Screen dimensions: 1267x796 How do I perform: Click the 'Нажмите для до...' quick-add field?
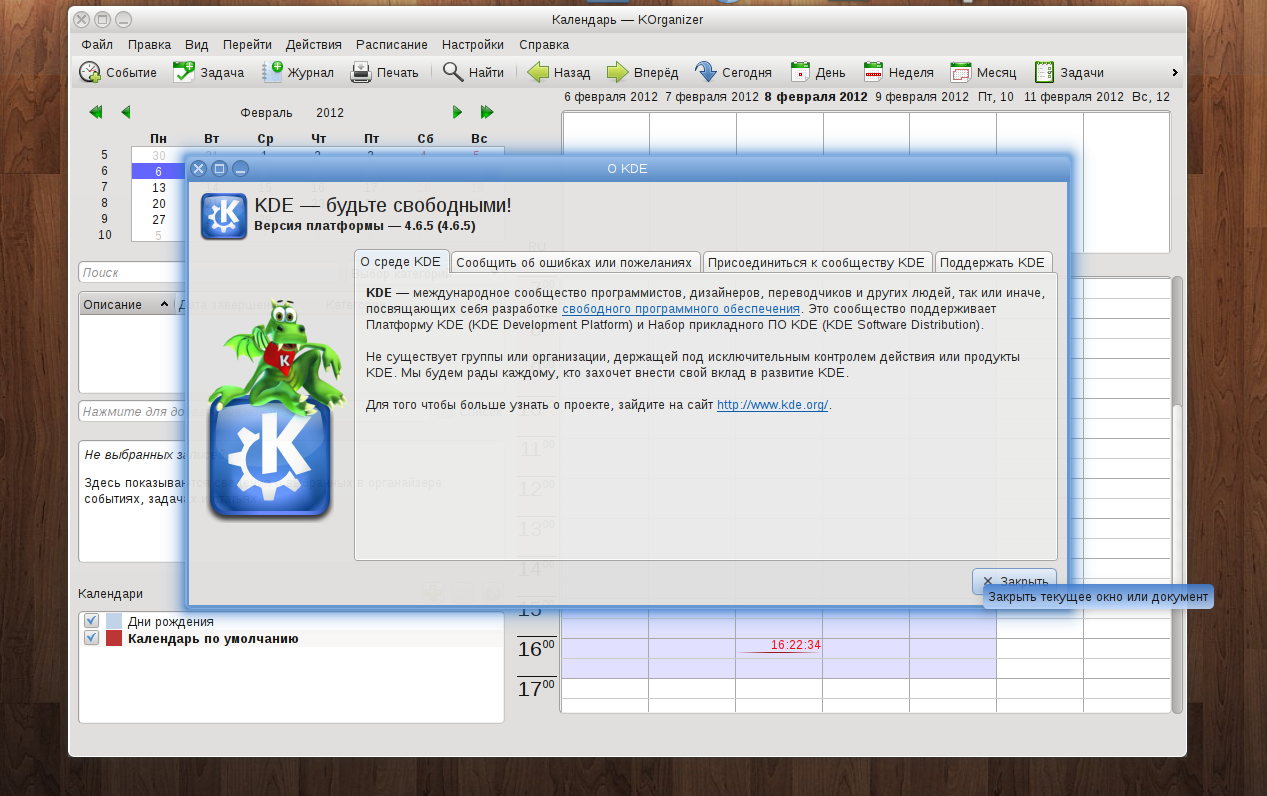[x=133, y=411]
